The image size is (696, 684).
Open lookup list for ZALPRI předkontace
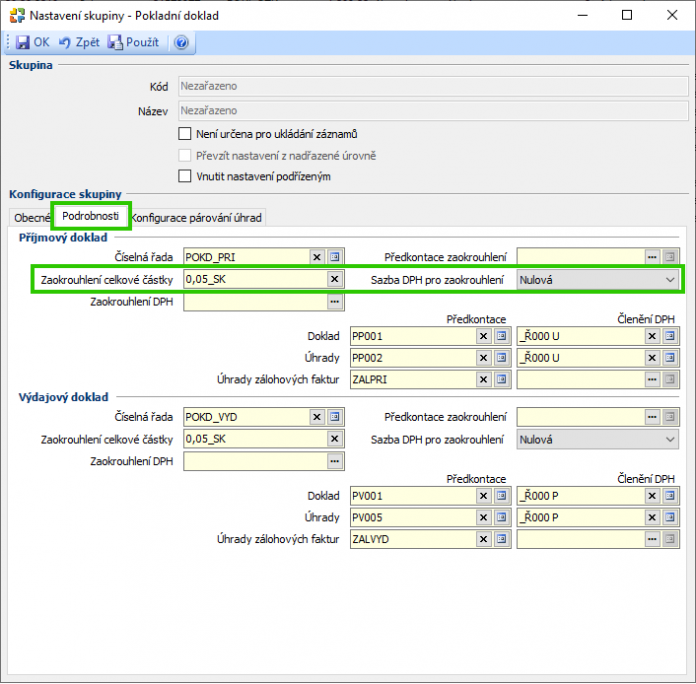502,380
